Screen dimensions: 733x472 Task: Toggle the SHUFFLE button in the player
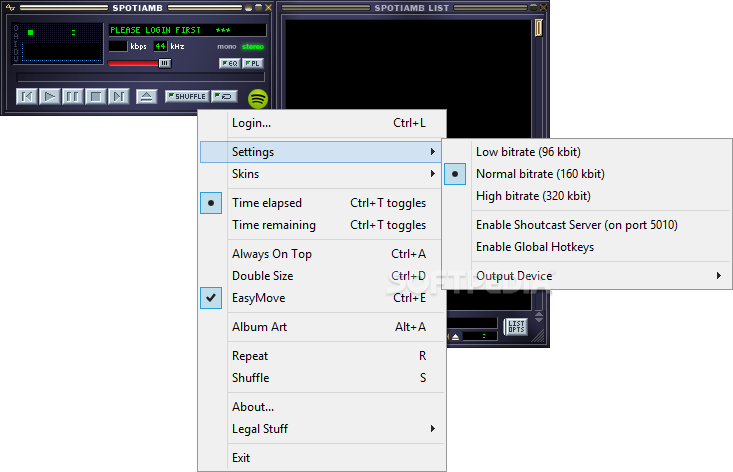tap(187, 96)
